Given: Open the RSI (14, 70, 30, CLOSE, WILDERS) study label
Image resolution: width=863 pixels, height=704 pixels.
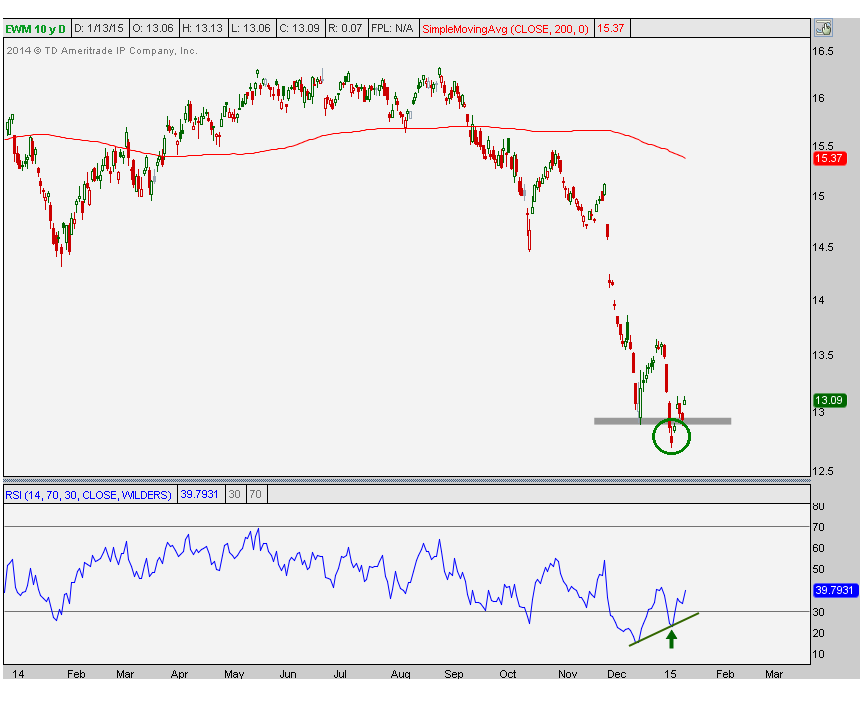Looking at the screenshot, I should point(89,494).
